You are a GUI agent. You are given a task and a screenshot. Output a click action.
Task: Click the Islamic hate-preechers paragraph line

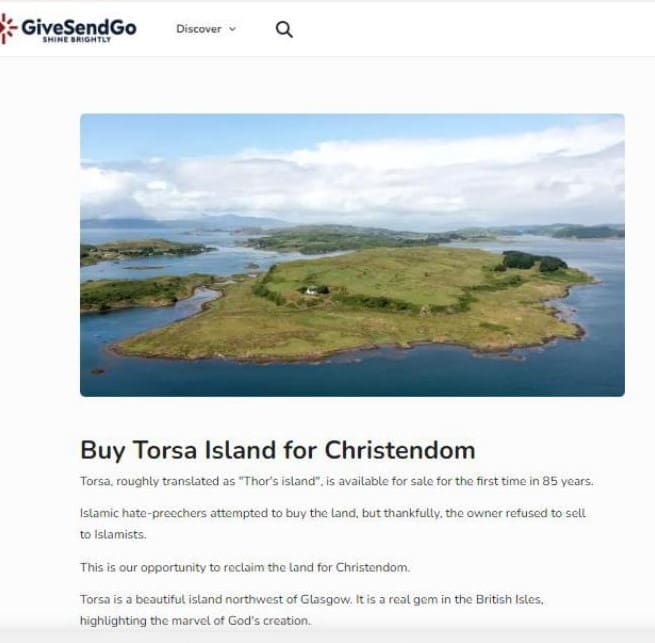click(x=333, y=513)
